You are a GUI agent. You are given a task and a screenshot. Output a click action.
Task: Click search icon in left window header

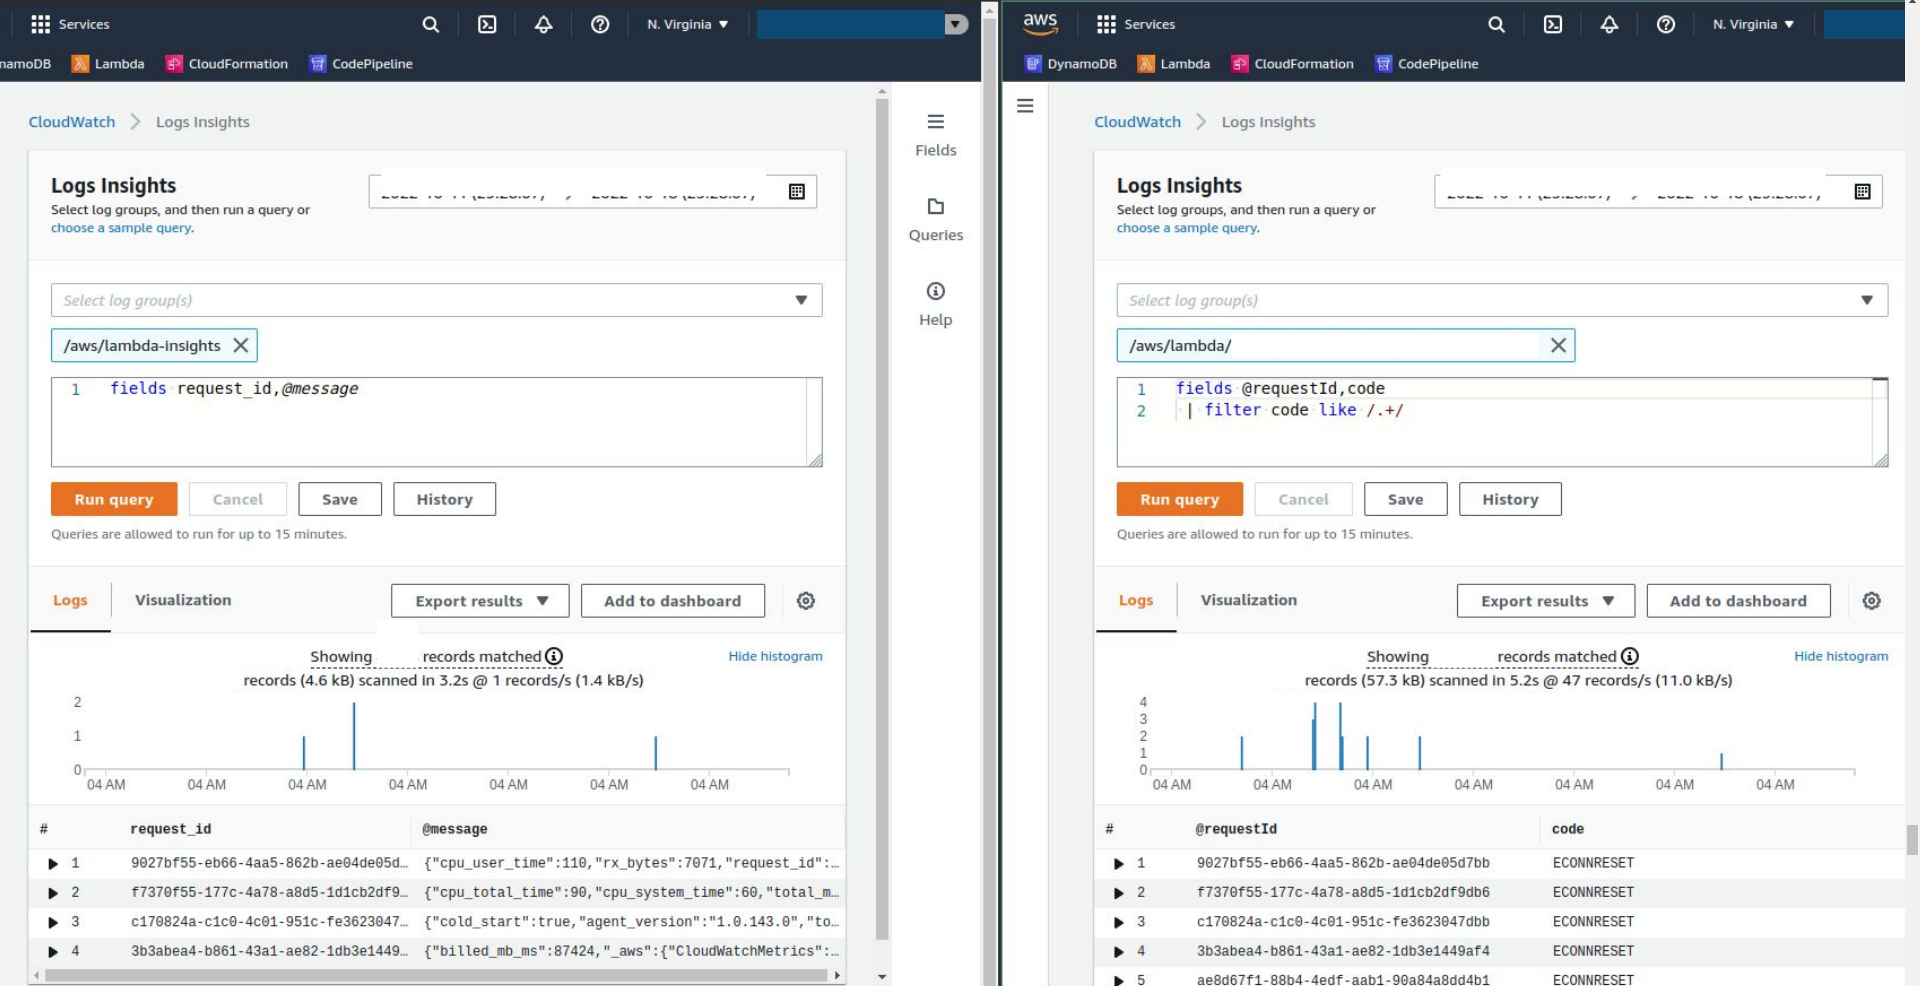click(431, 24)
